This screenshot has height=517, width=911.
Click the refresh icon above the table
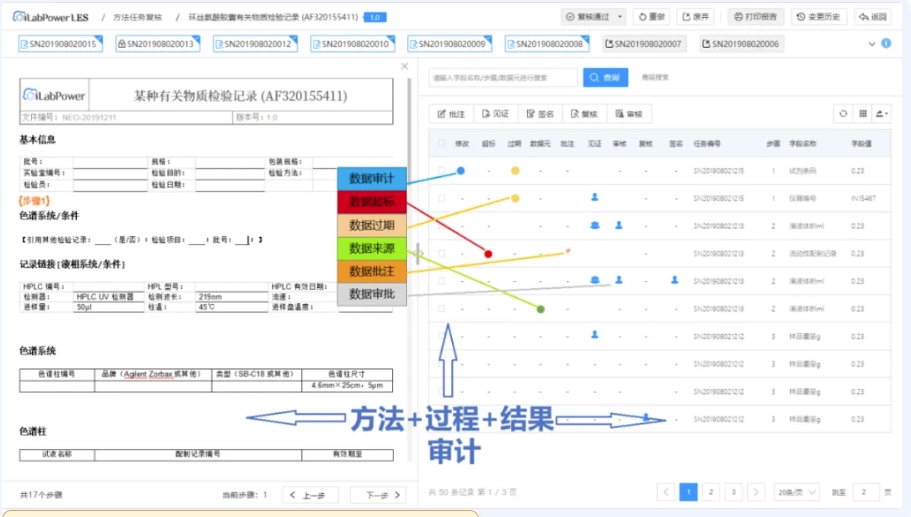click(843, 114)
